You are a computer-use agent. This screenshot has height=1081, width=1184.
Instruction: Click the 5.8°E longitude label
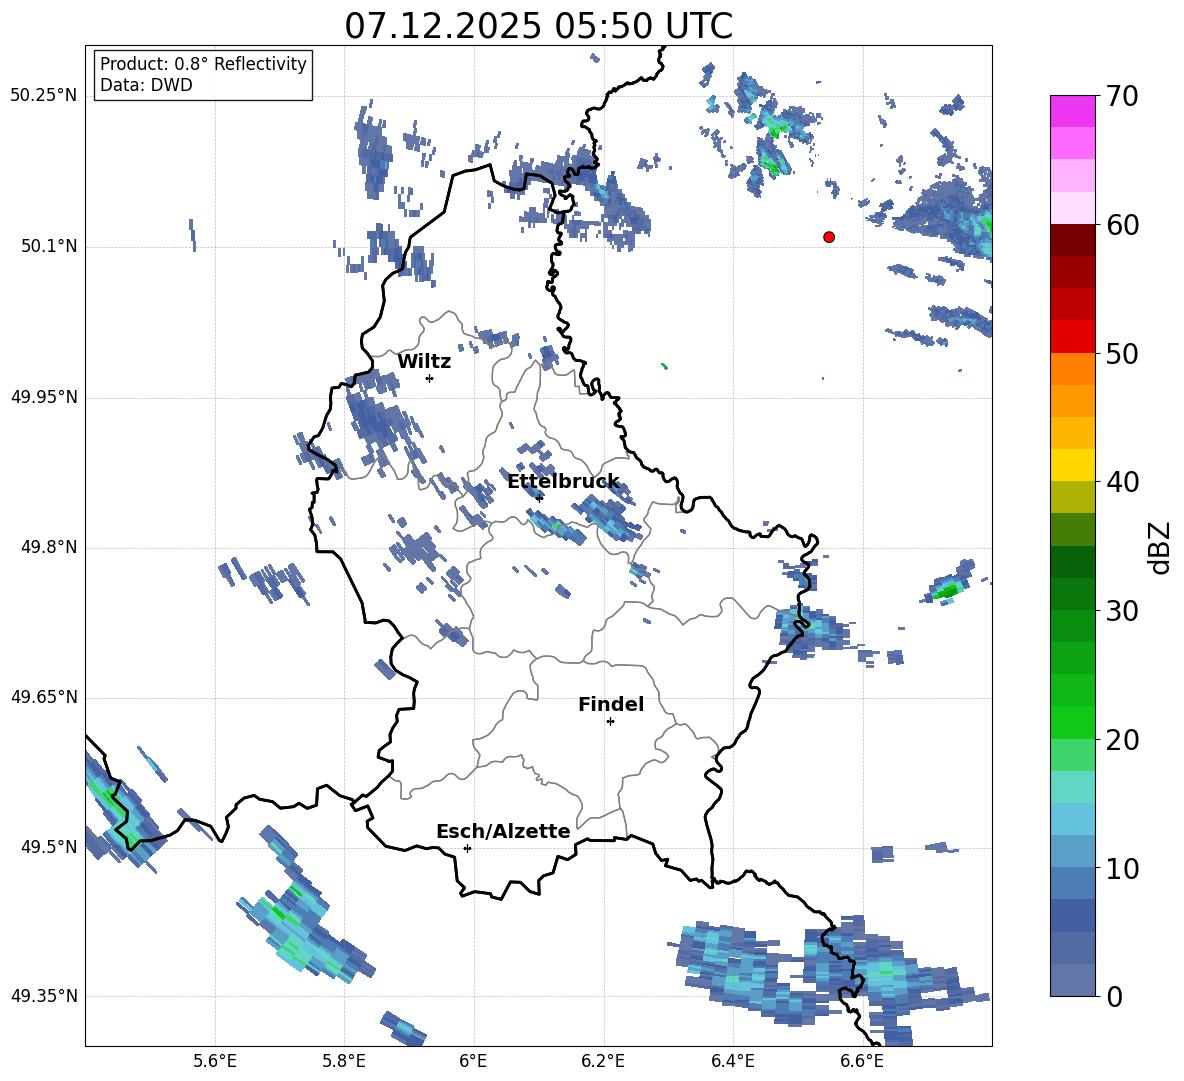click(x=344, y=1061)
